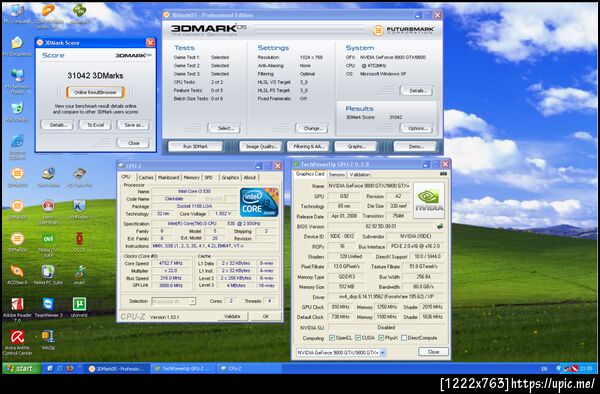Toggle the PhysX checkbox in GPU-Z

(x=381, y=338)
